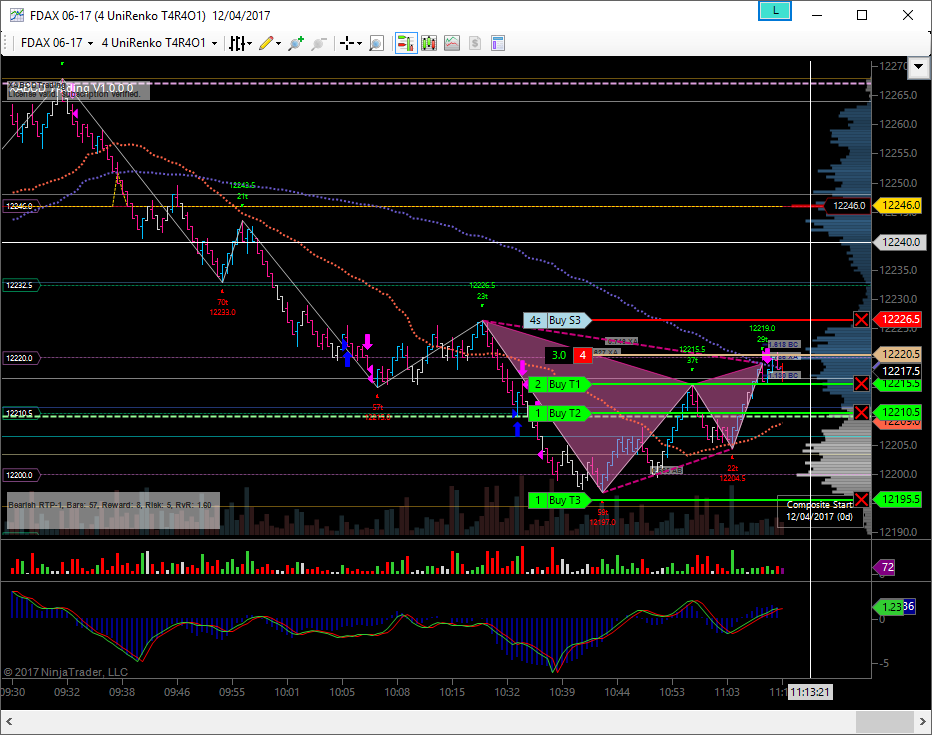The image size is (932, 735).
Task: Click the horizontal scrollbar thumb
Action: click(x=885, y=722)
